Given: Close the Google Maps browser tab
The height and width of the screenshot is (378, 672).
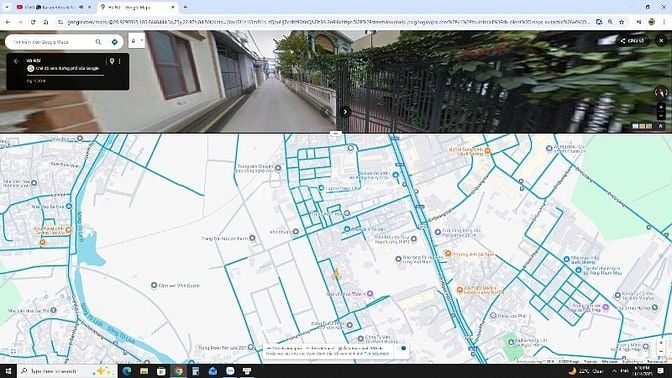Looking at the screenshot, I should click(173, 7).
